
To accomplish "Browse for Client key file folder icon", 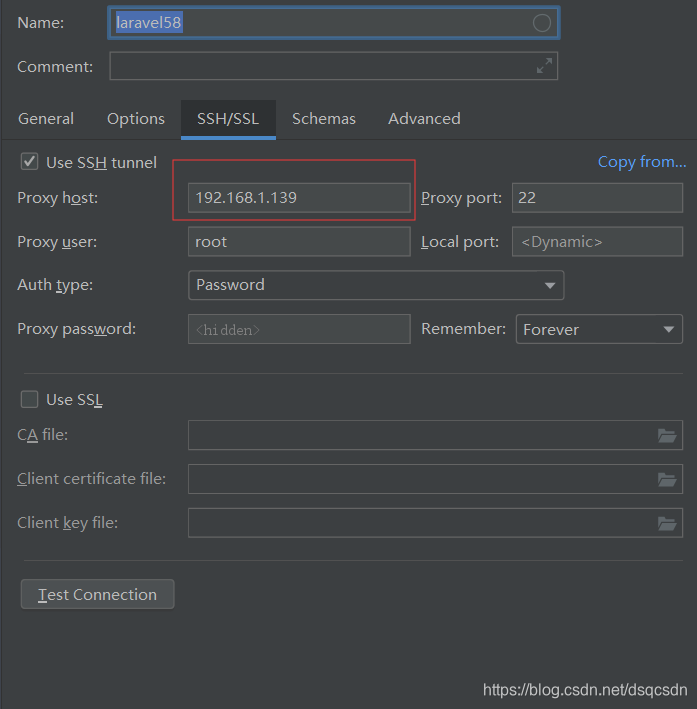I will [667, 523].
